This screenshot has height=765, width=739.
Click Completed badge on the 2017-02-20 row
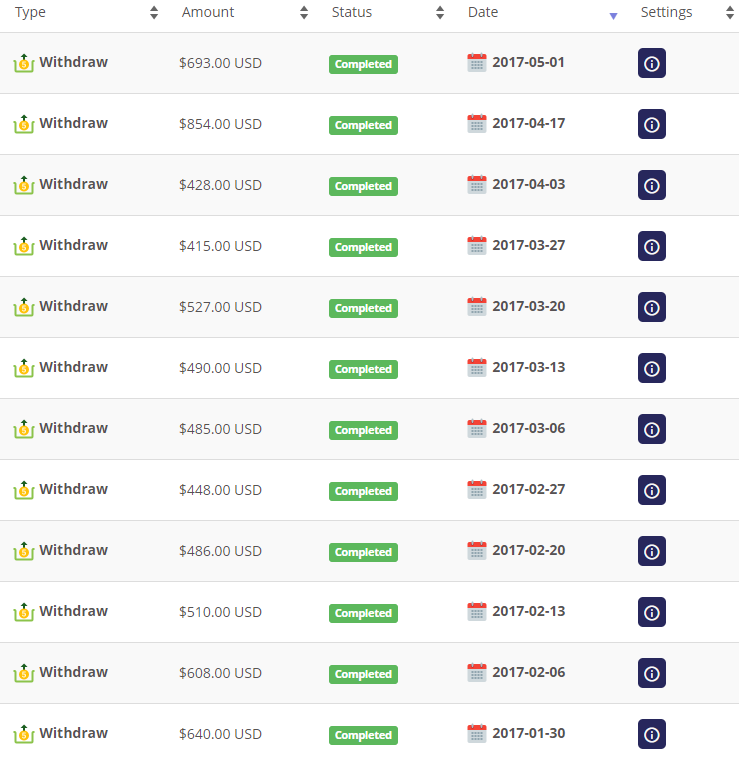tap(363, 552)
